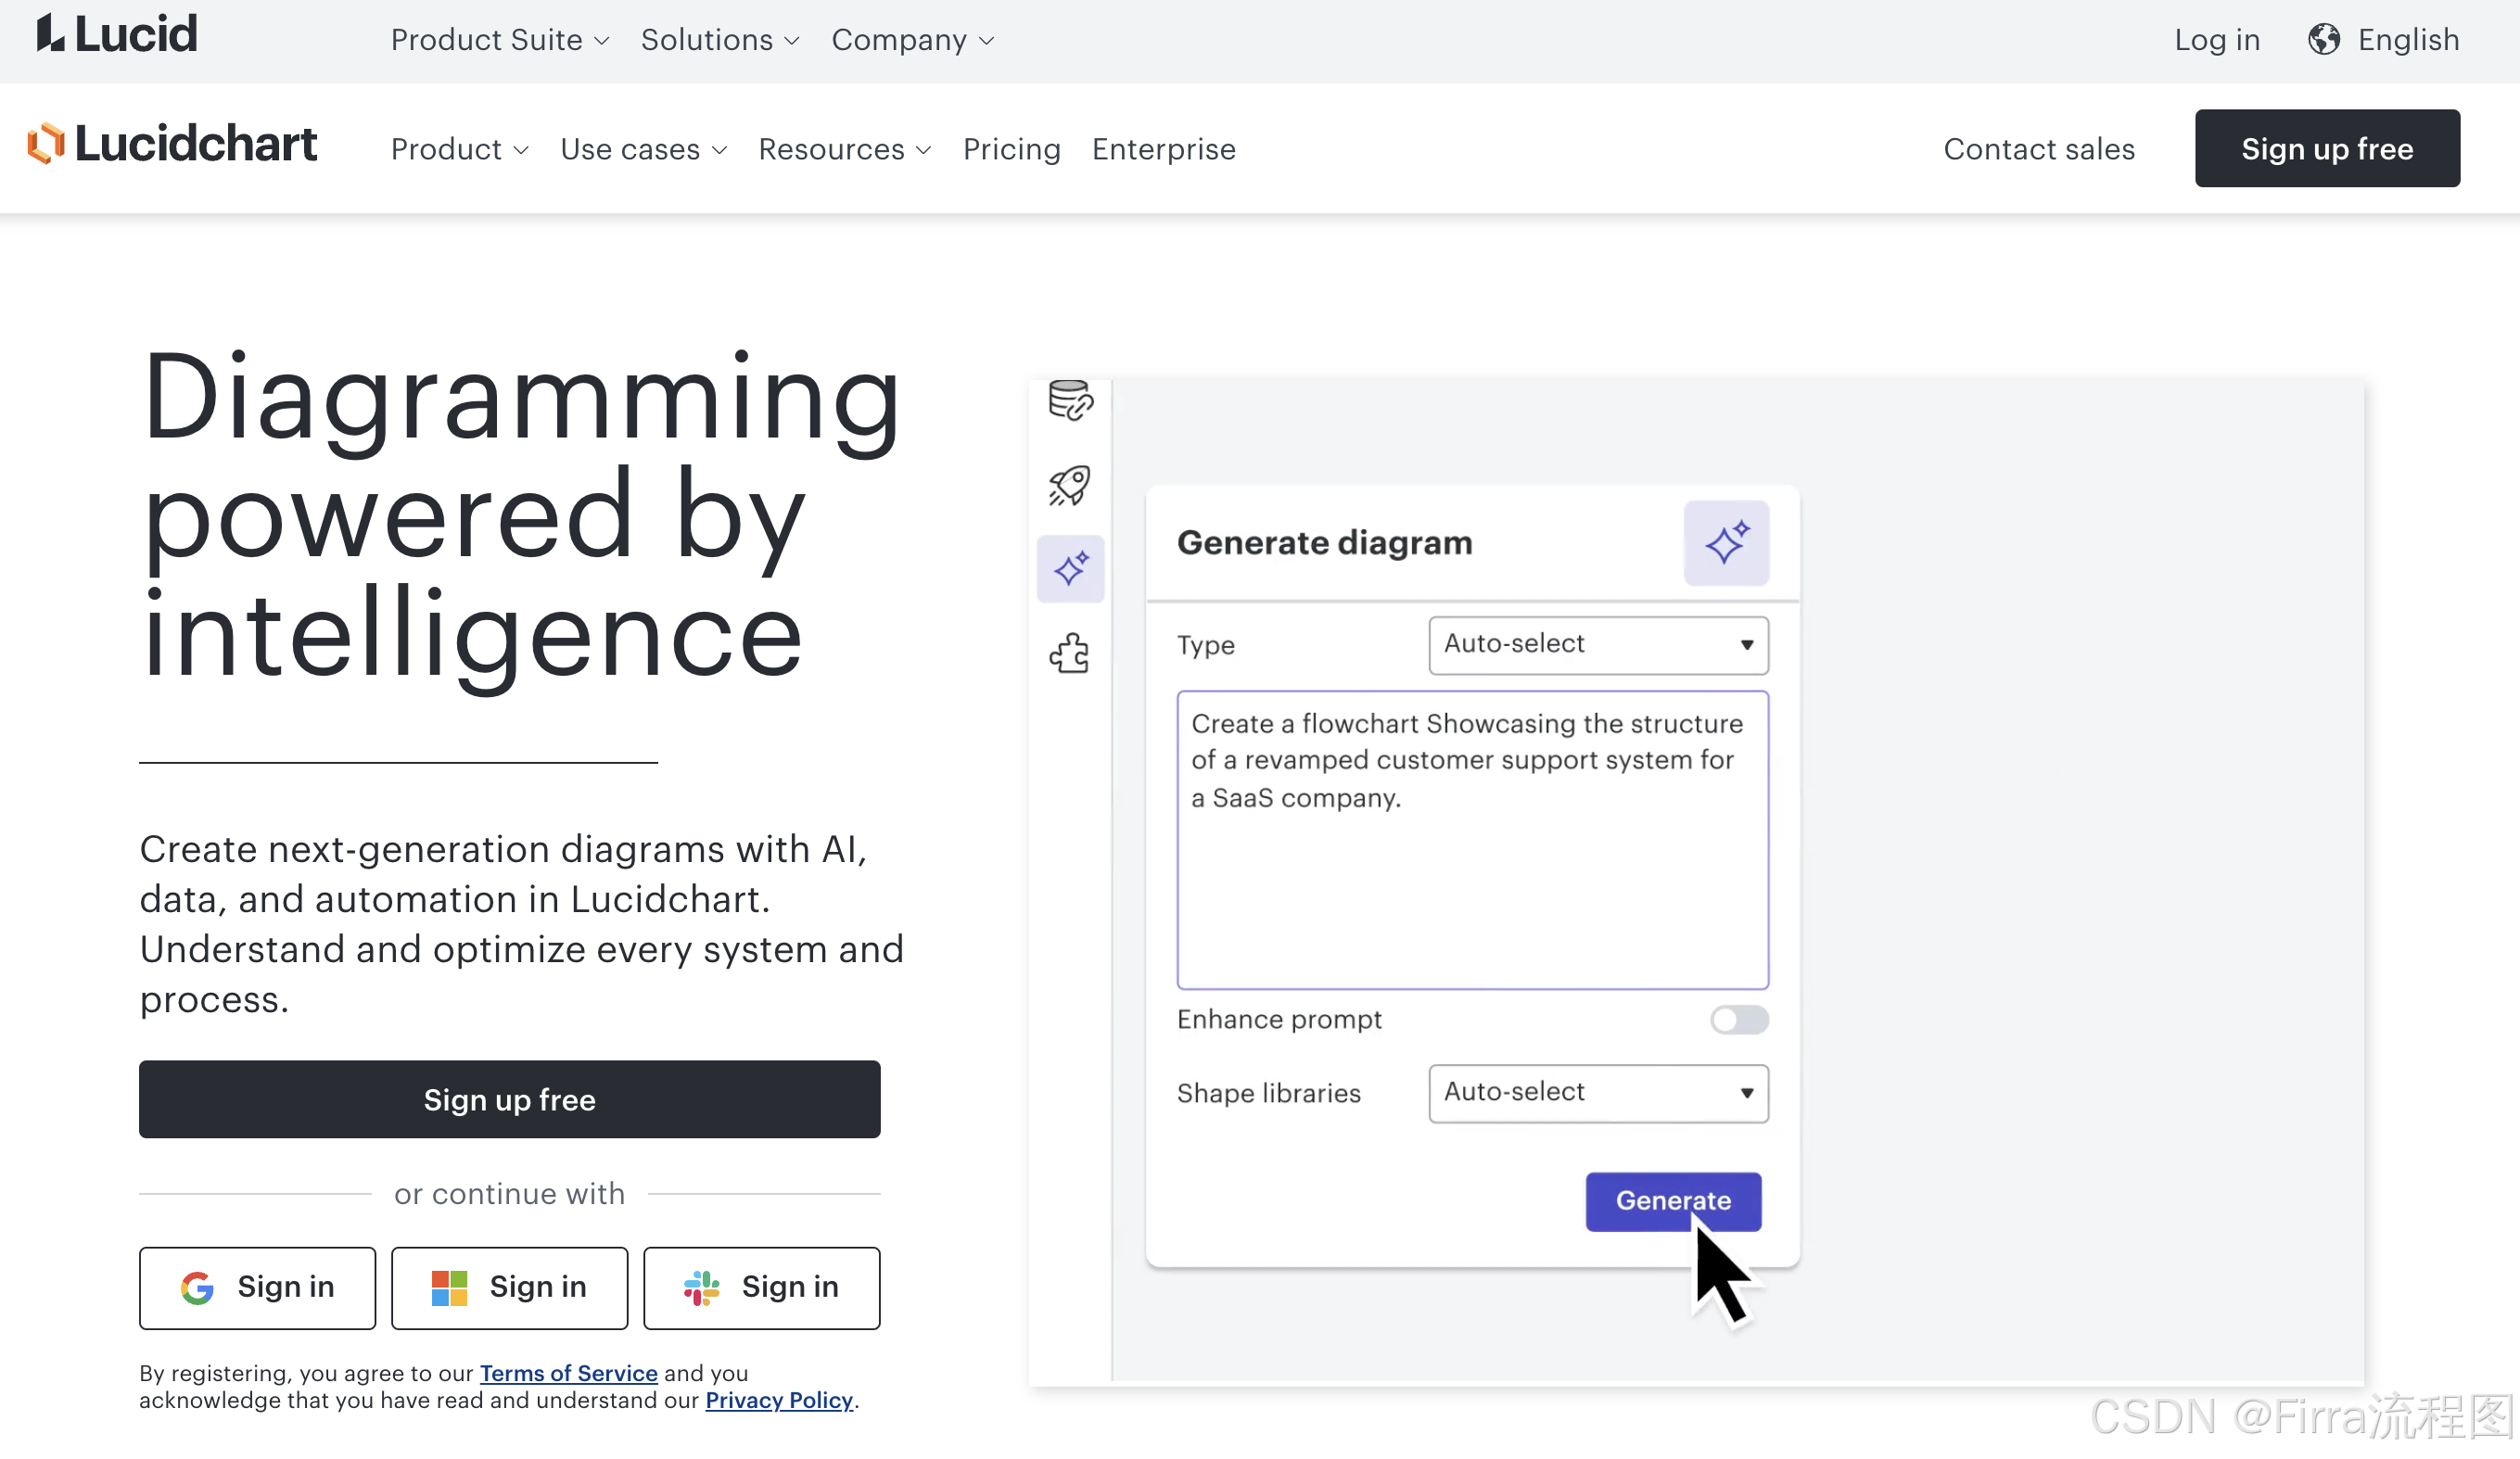Open the Type Auto-select dropdown
Image resolution: width=2520 pixels, height=1459 pixels.
(x=1597, y=645)
